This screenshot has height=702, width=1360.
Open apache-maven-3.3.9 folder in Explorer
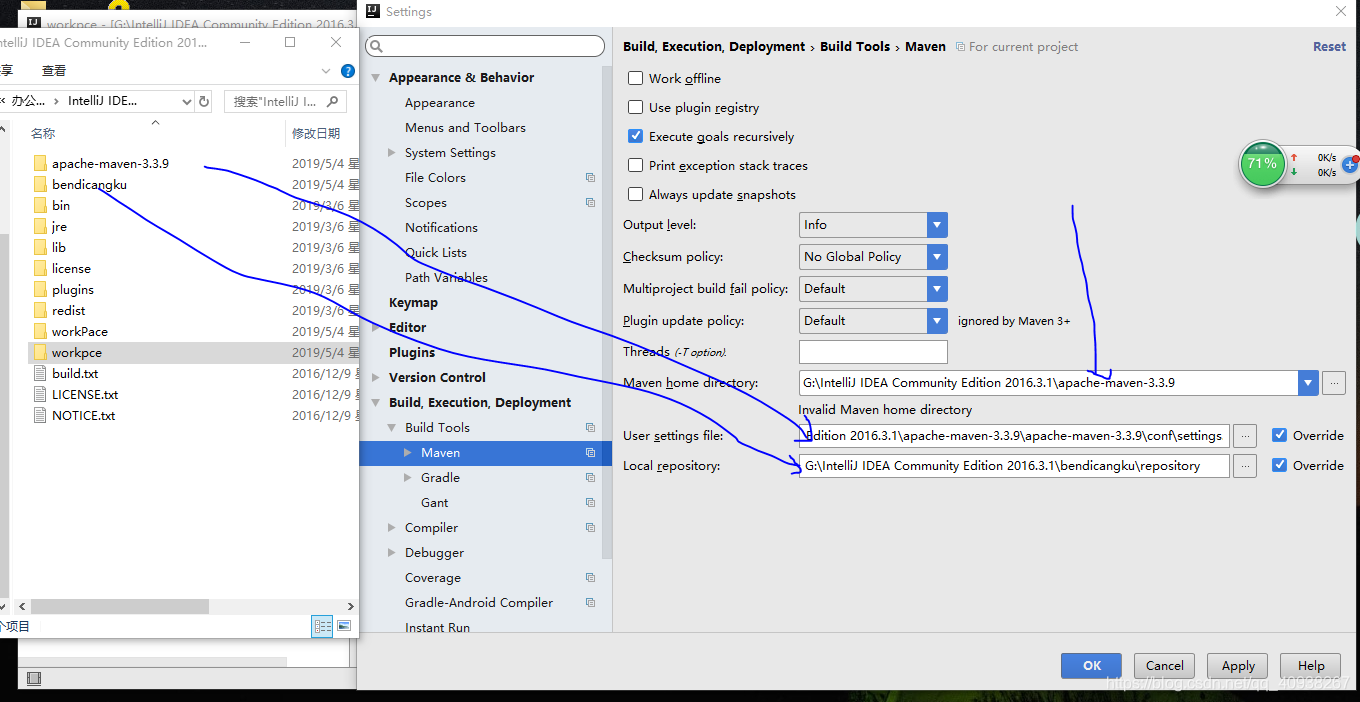tap(110, 163)
